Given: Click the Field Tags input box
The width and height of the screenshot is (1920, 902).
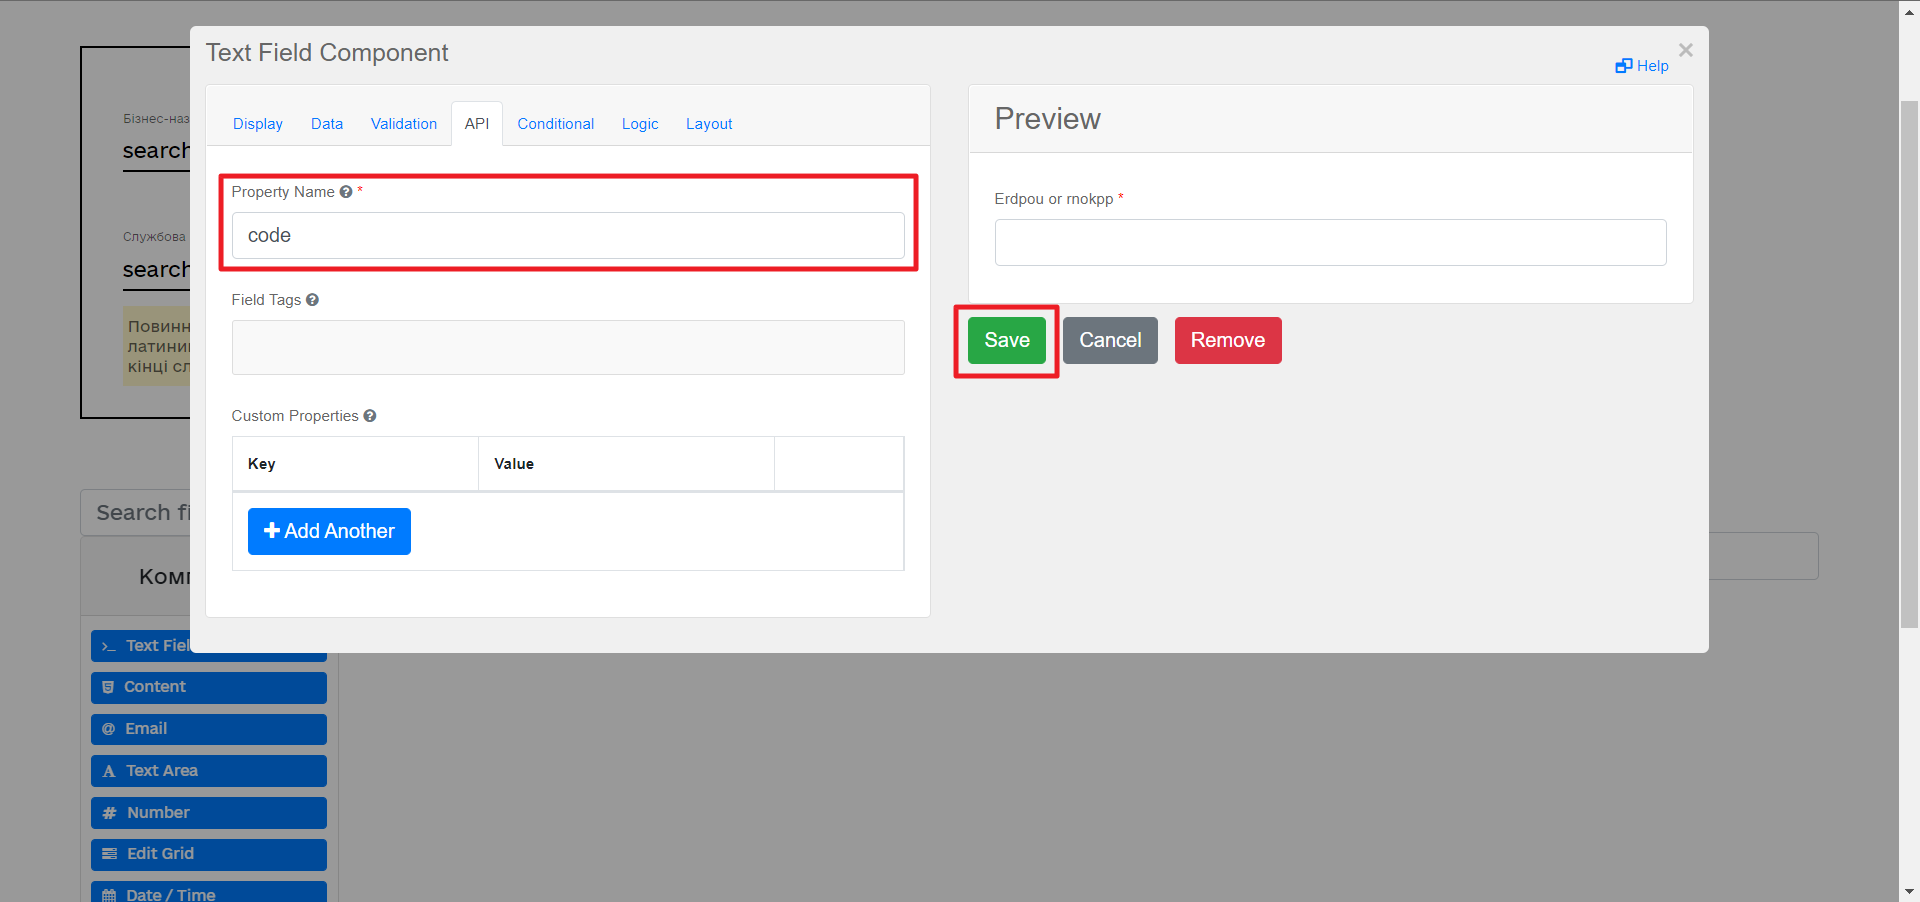Looking at the screenshot, I should (x=568, y=347).
